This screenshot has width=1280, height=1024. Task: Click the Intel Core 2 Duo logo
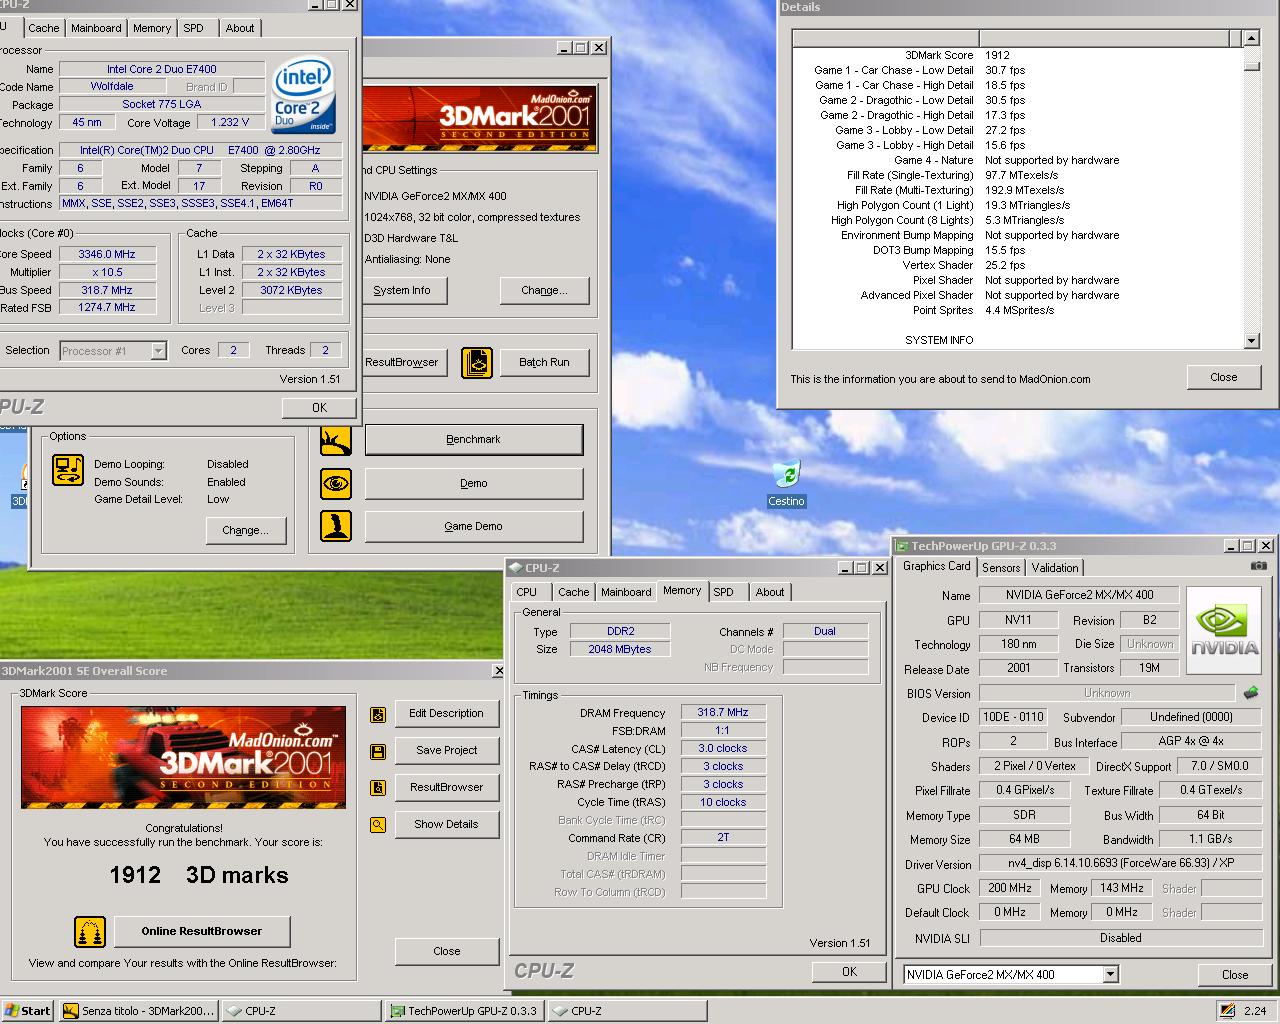(303, 94)
